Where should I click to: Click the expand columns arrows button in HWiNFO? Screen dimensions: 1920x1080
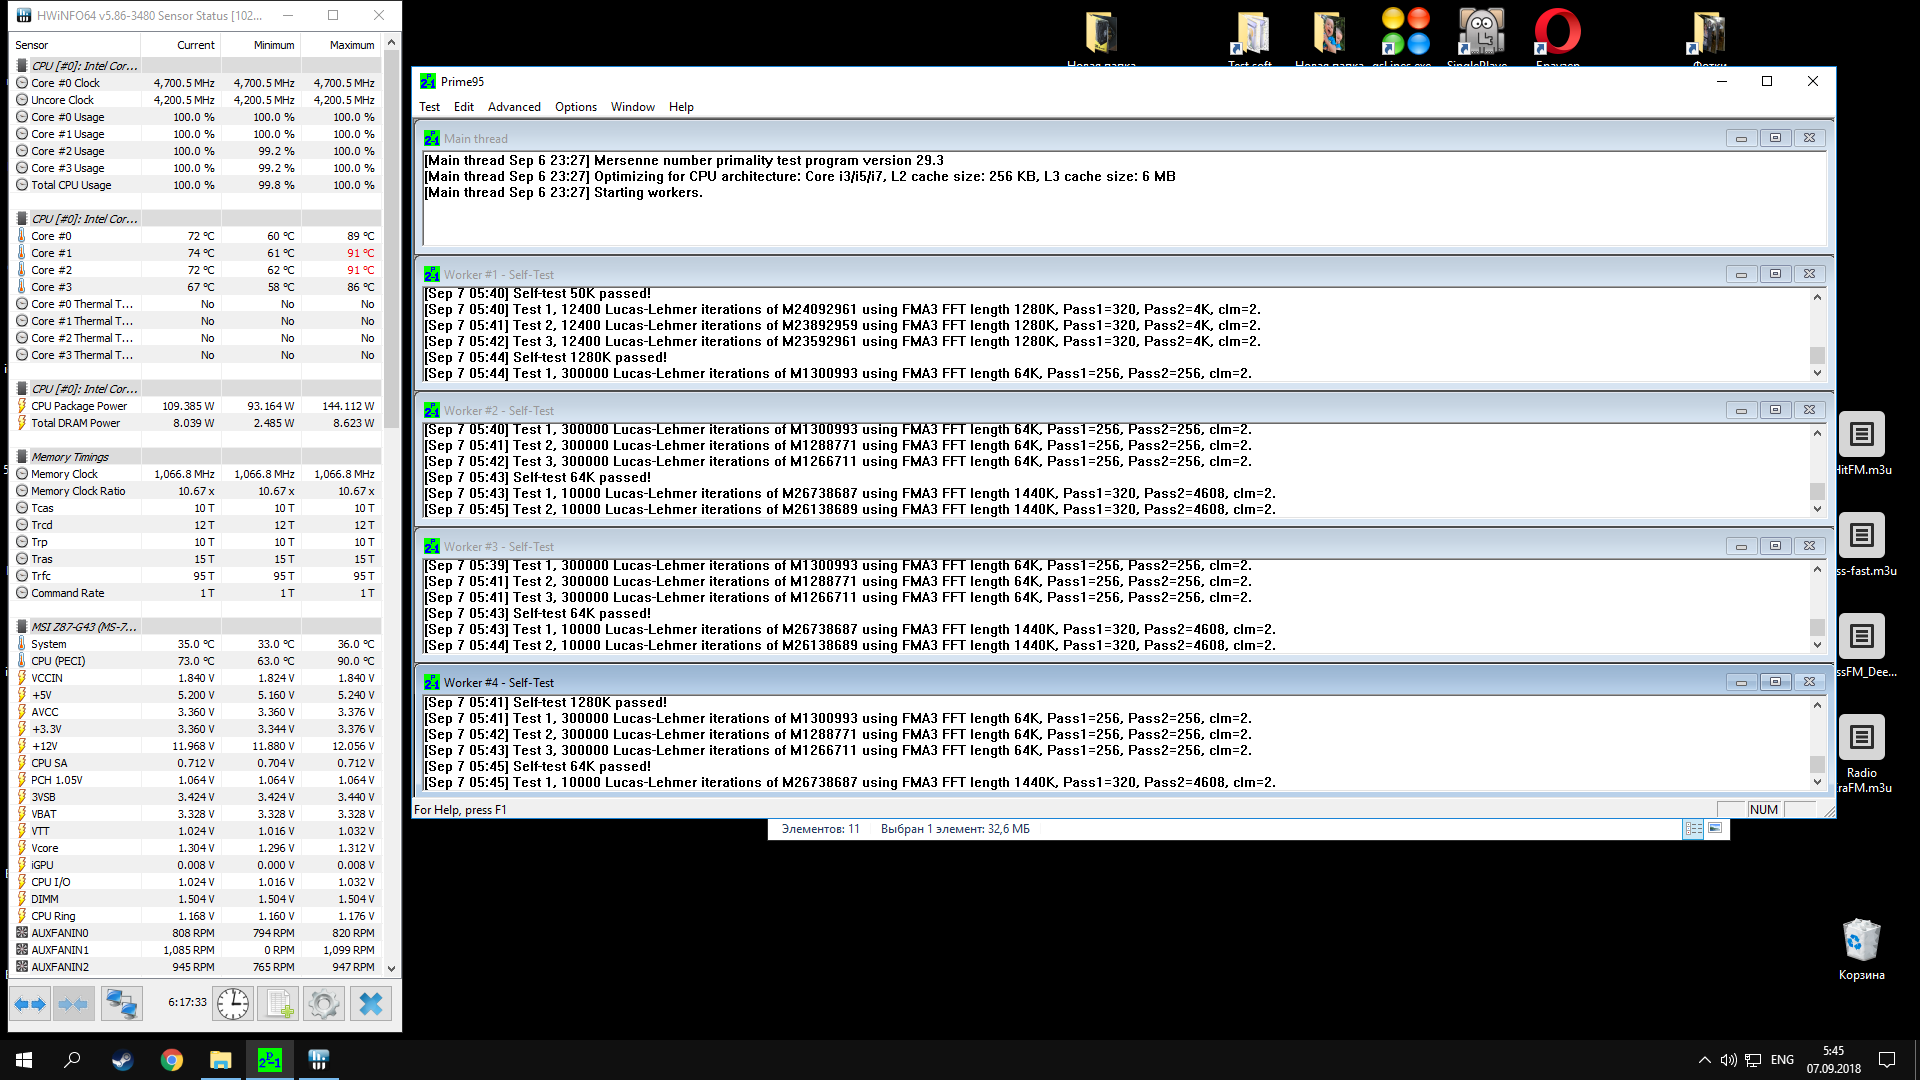[x=30, y=1003]
